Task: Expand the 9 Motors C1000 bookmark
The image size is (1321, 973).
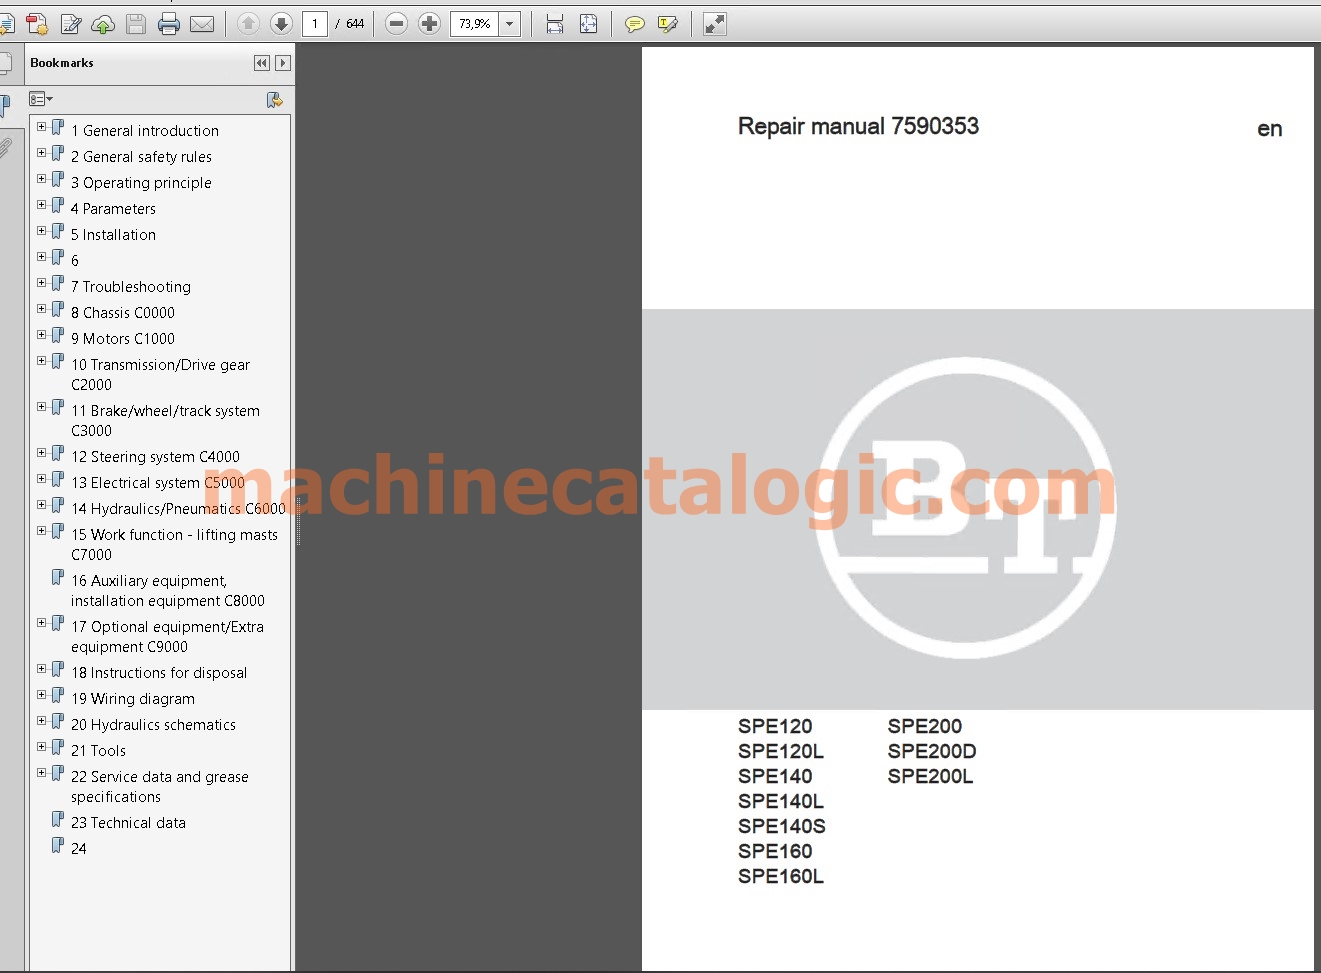Action: pyautogui.click(x=42, y=335)
